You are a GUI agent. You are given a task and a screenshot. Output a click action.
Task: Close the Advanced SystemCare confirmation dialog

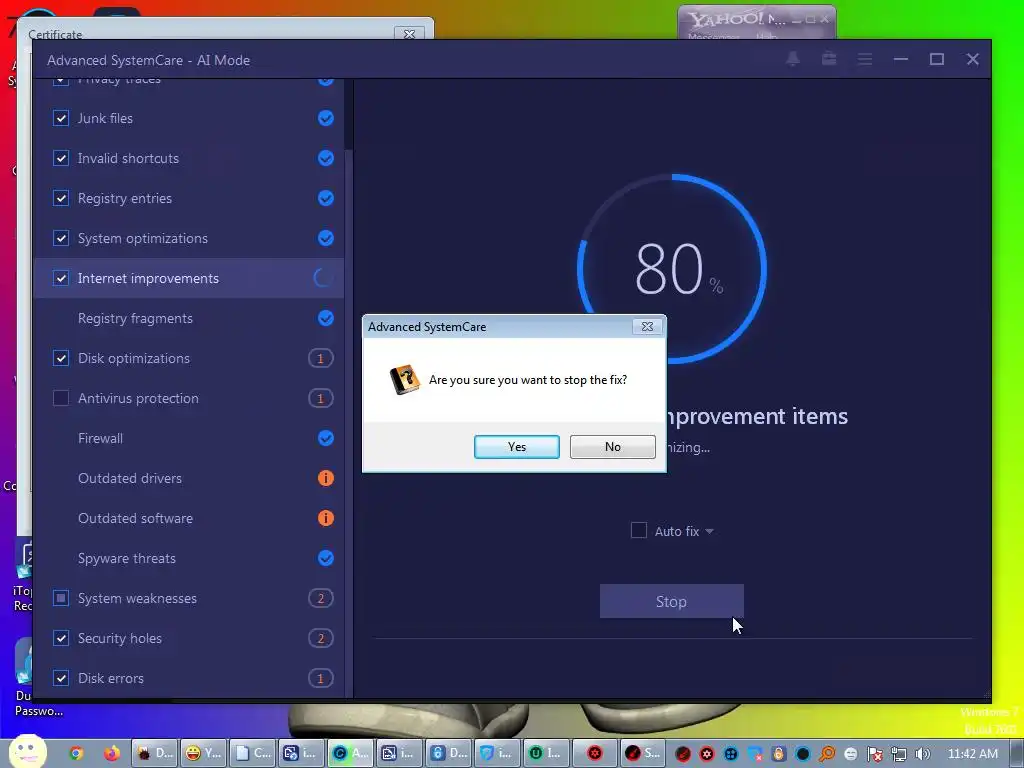coord(647,327)
